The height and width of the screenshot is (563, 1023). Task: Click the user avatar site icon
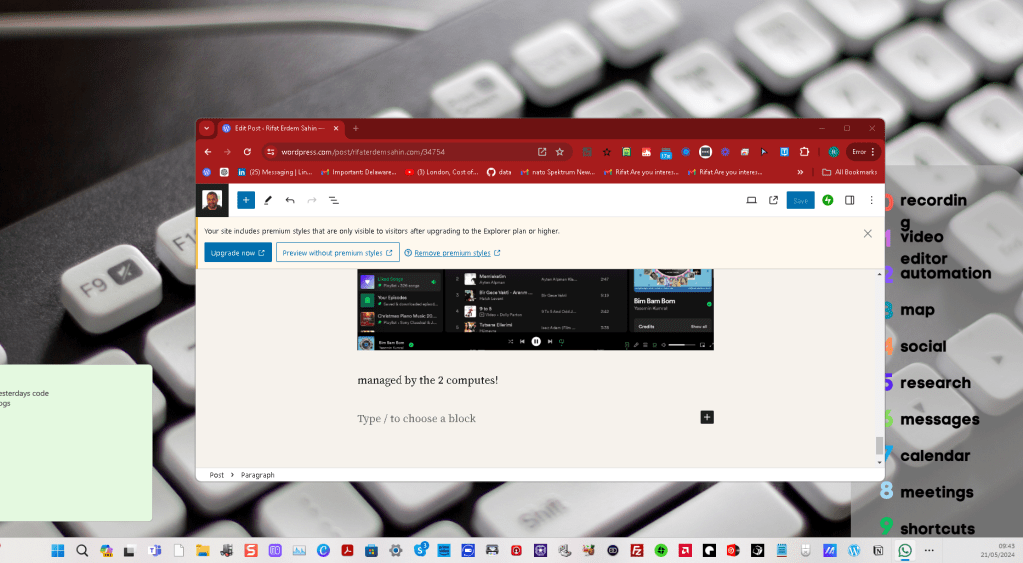pos(212,200)
